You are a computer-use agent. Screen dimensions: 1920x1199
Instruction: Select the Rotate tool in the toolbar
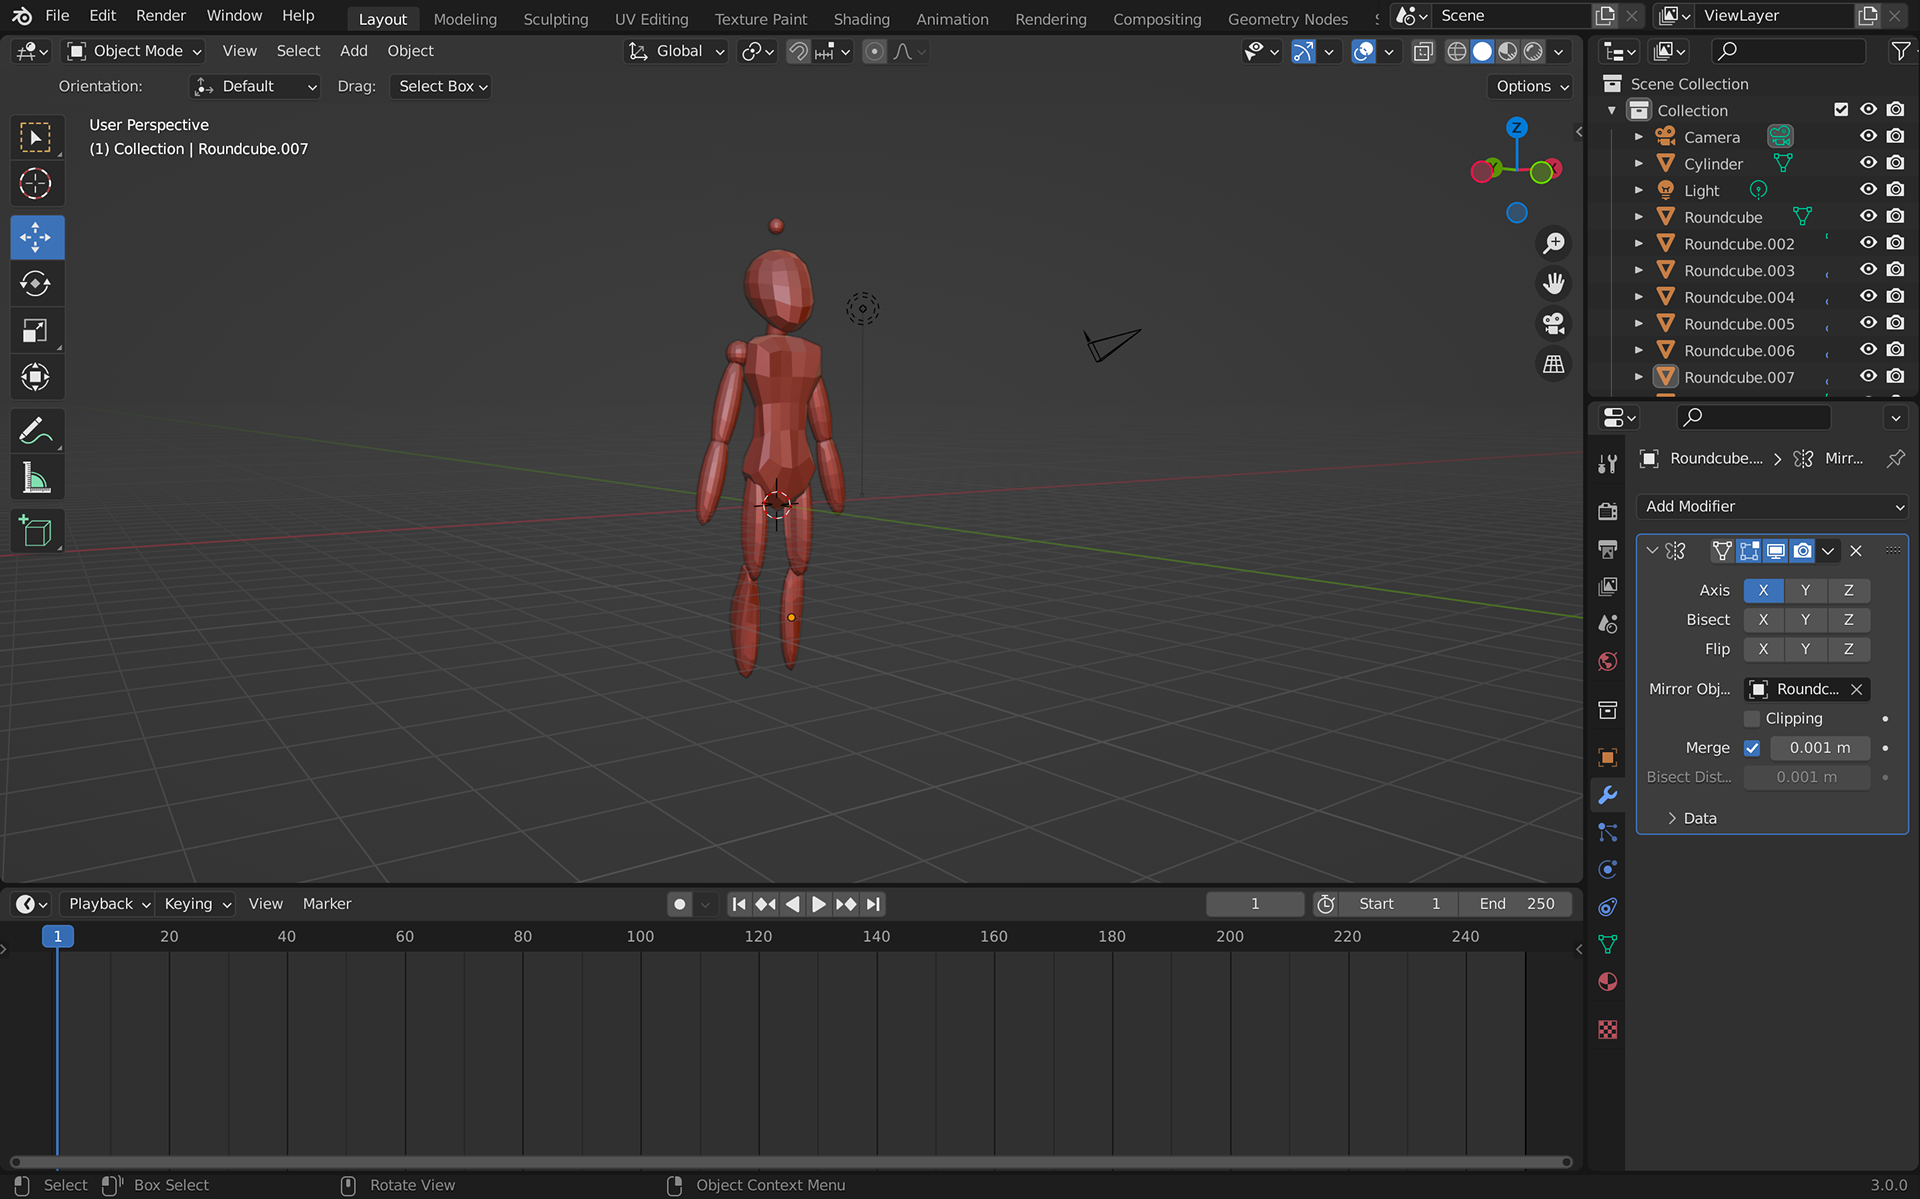[x=36, y=284]
